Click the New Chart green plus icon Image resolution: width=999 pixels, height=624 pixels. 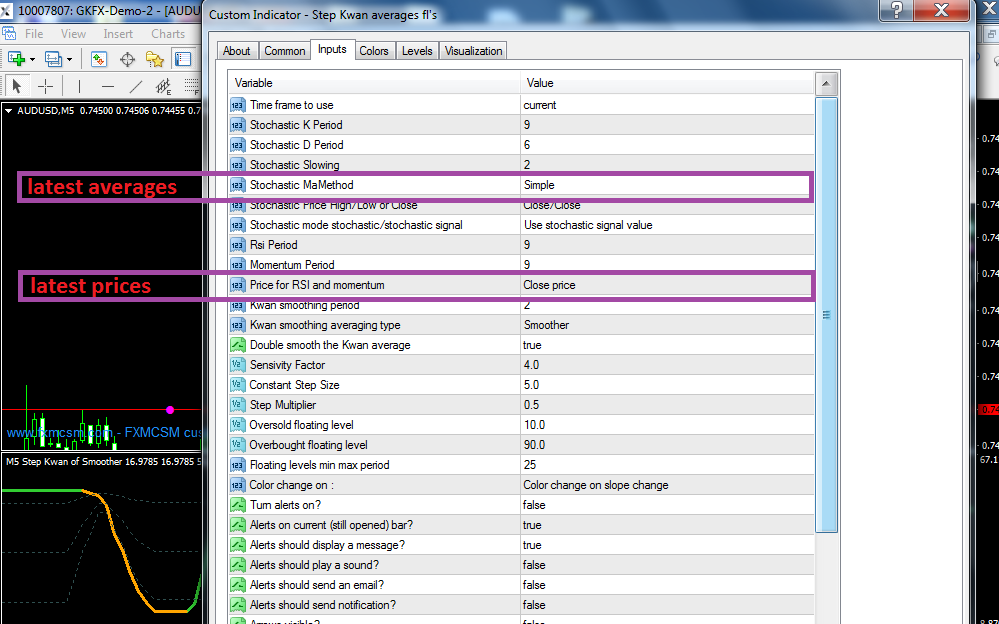17,59
